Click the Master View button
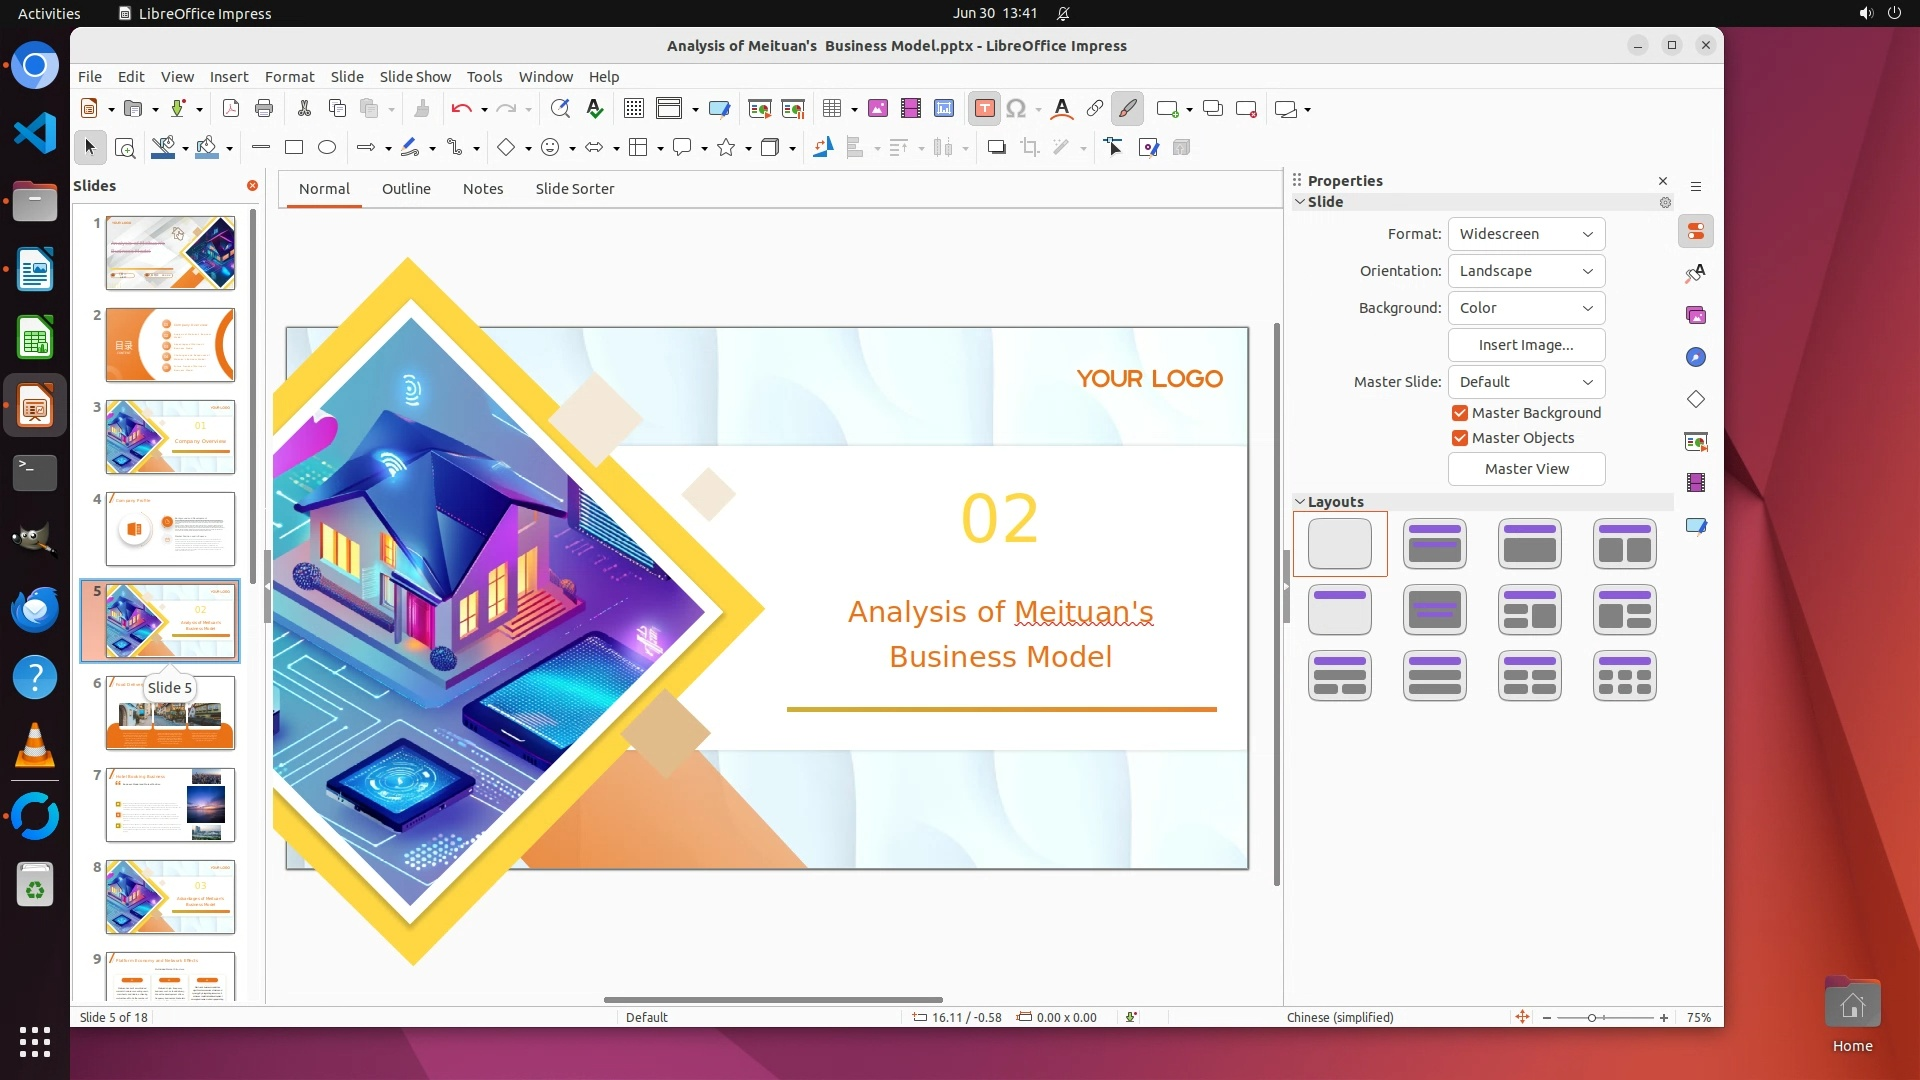The height and width of the screenshot is (1080, 1920). point(1526,469)
